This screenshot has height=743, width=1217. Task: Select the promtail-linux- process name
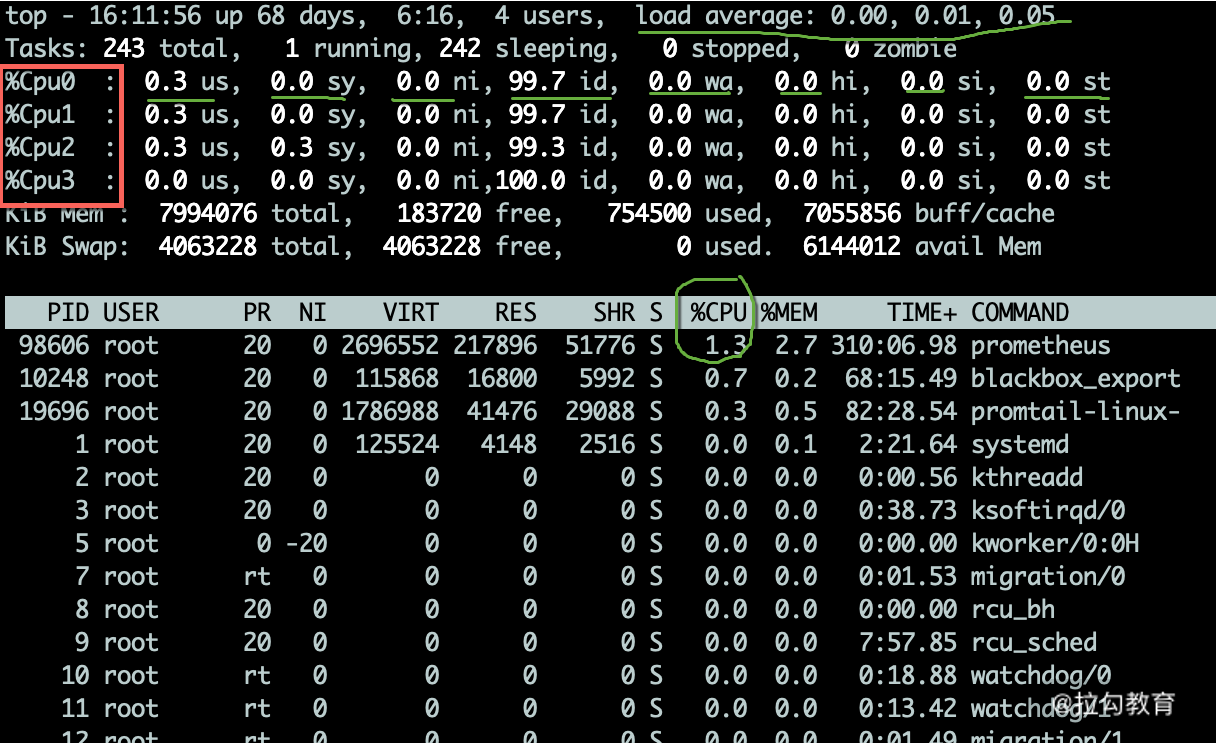click(x=1075, y=412)
